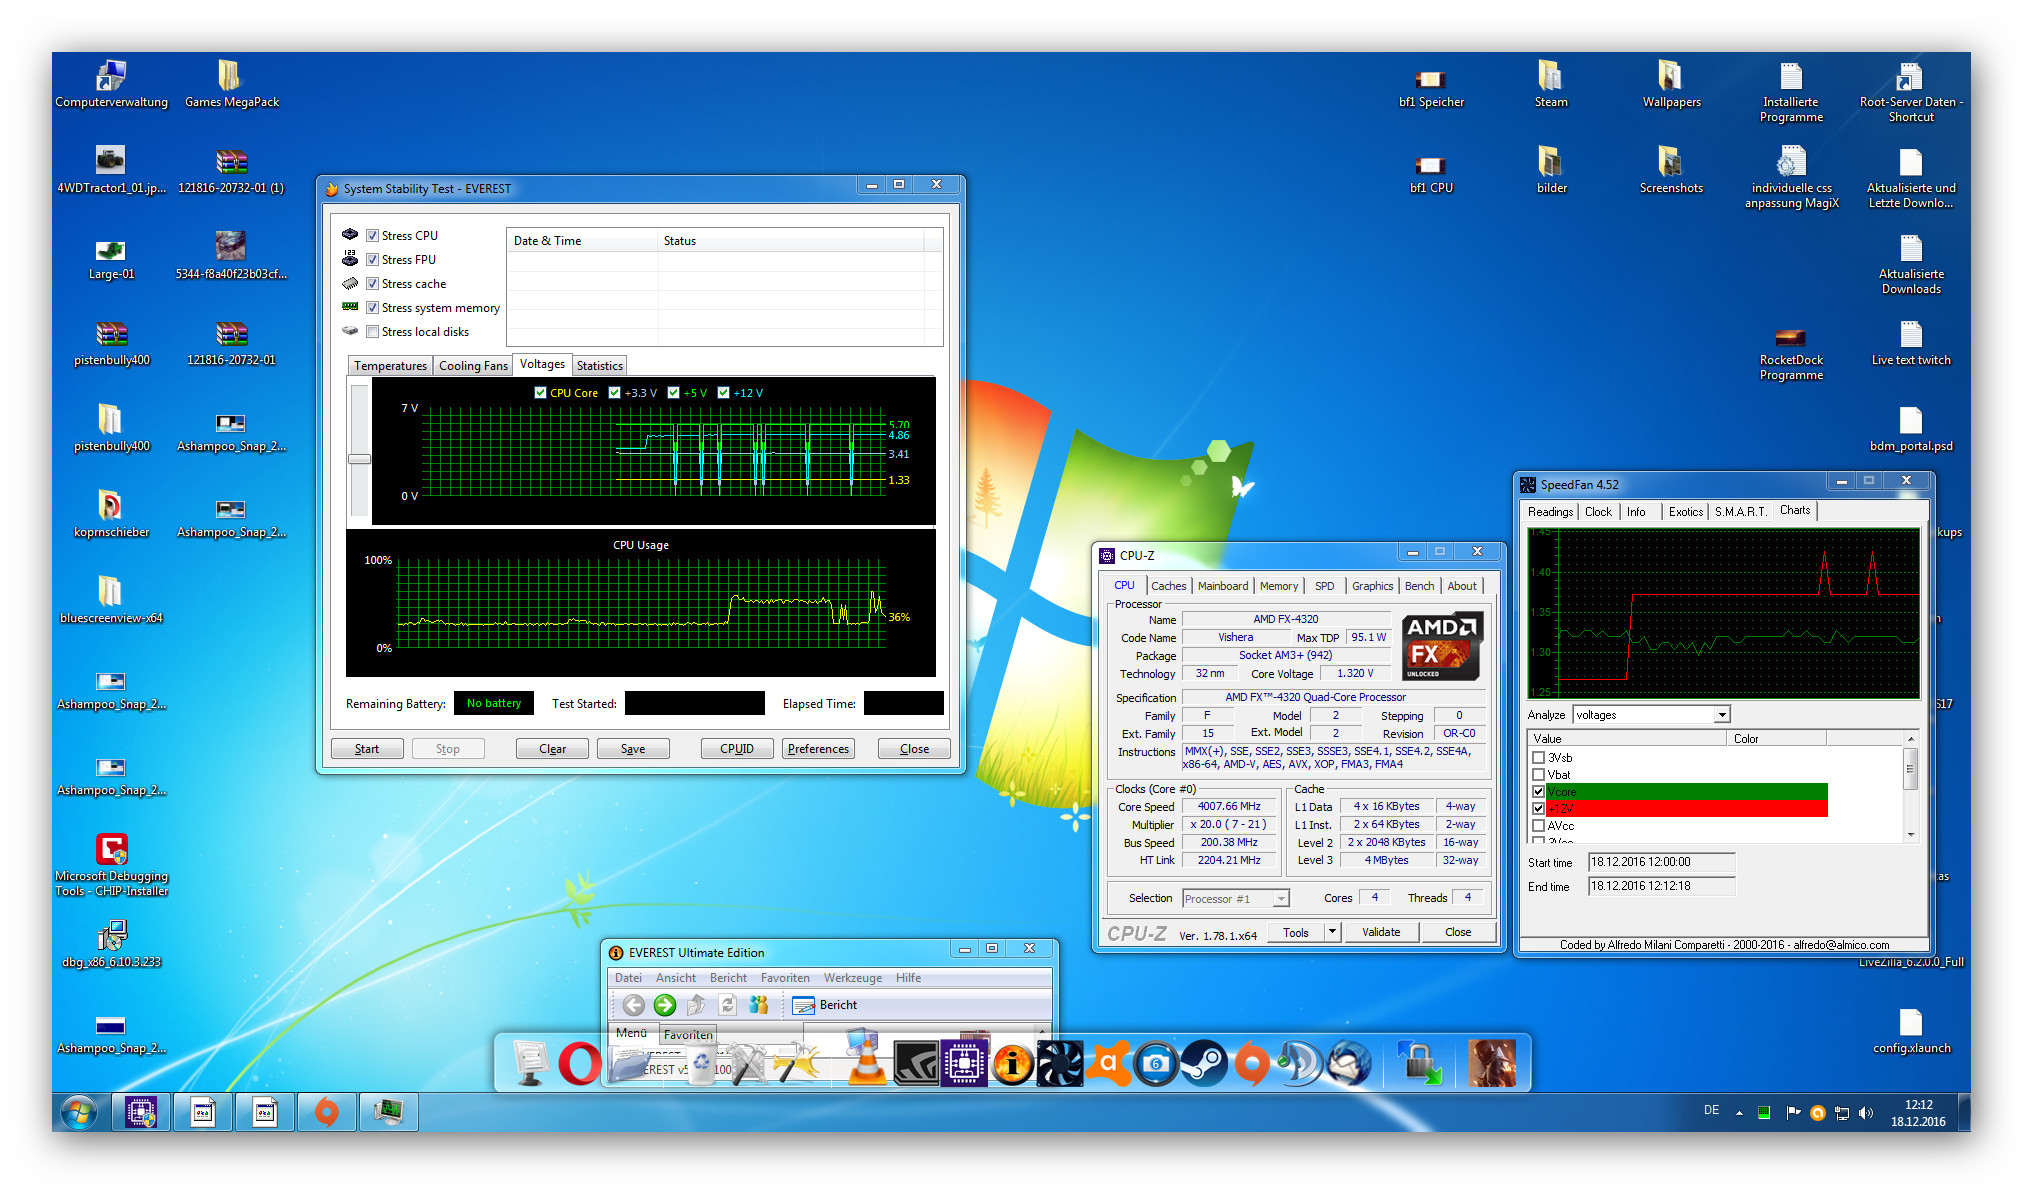The image size is (2023, 1184).
Task: Click the orange EVEREST info icon in the dock
Action: [1011, 1064]
